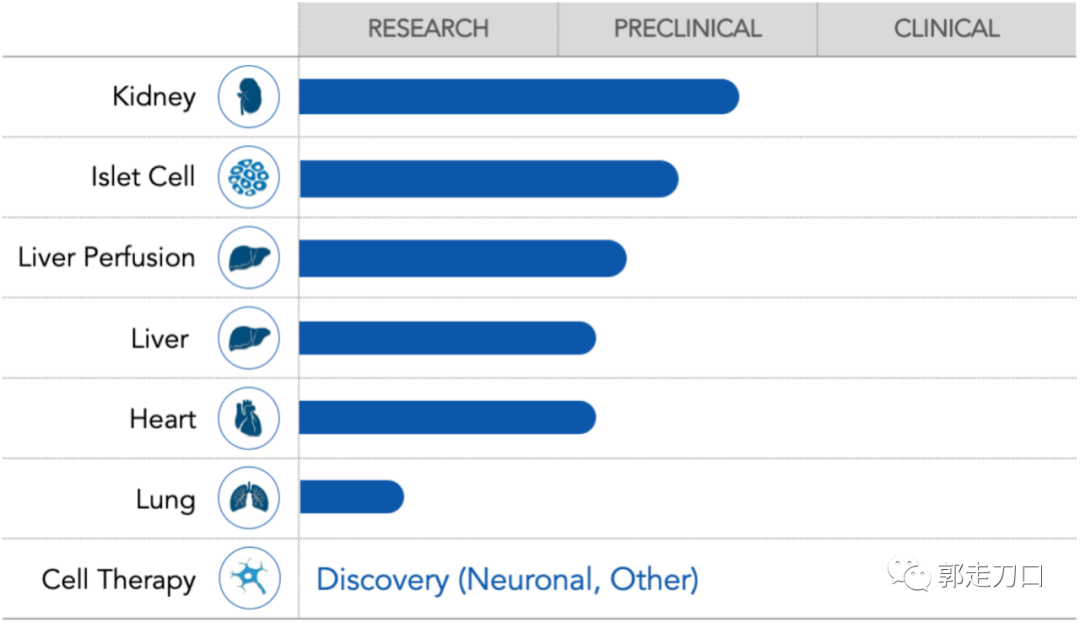
Task: Click the heart organ icon
Action: pos(248,418)
